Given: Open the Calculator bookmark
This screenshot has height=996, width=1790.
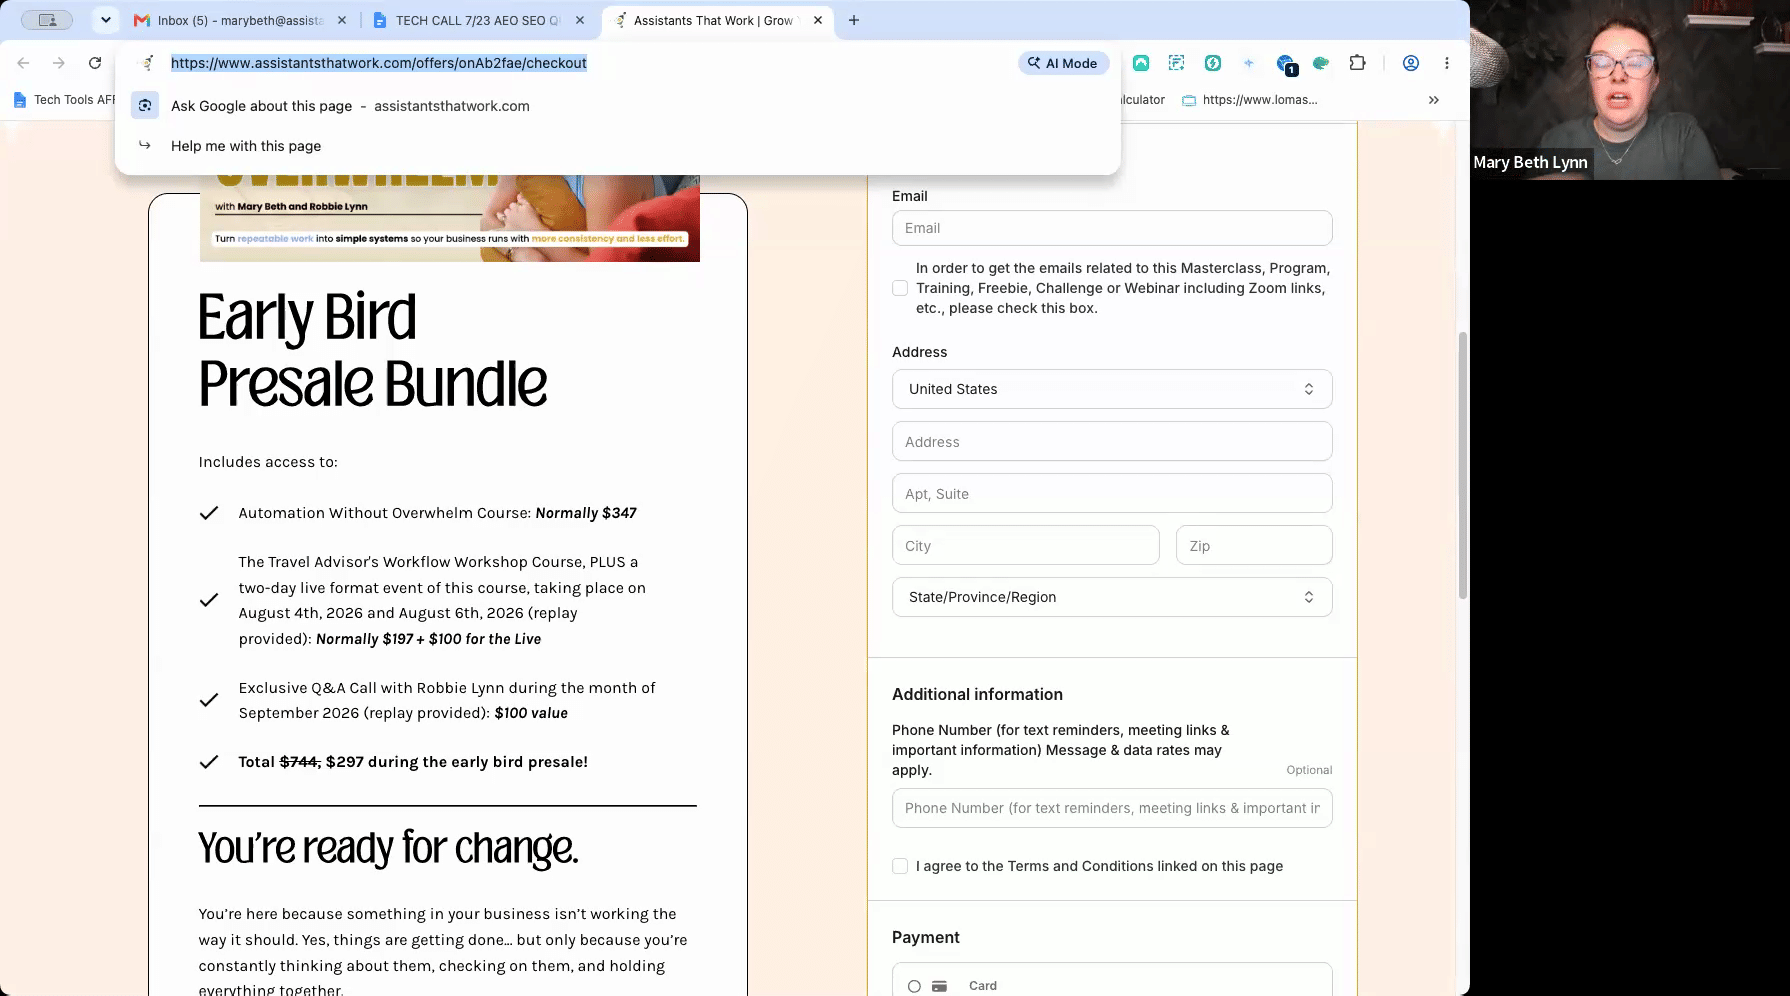Looking at the screenshot, I should coord(1143,100).
